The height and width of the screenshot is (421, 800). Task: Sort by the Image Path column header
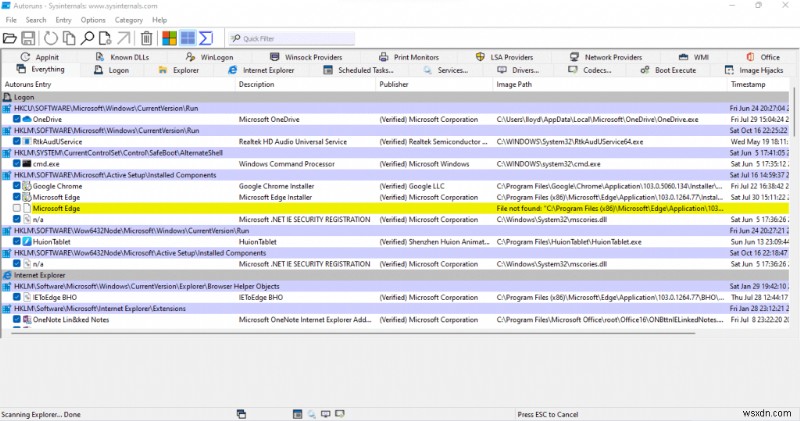tap(610, 84)
